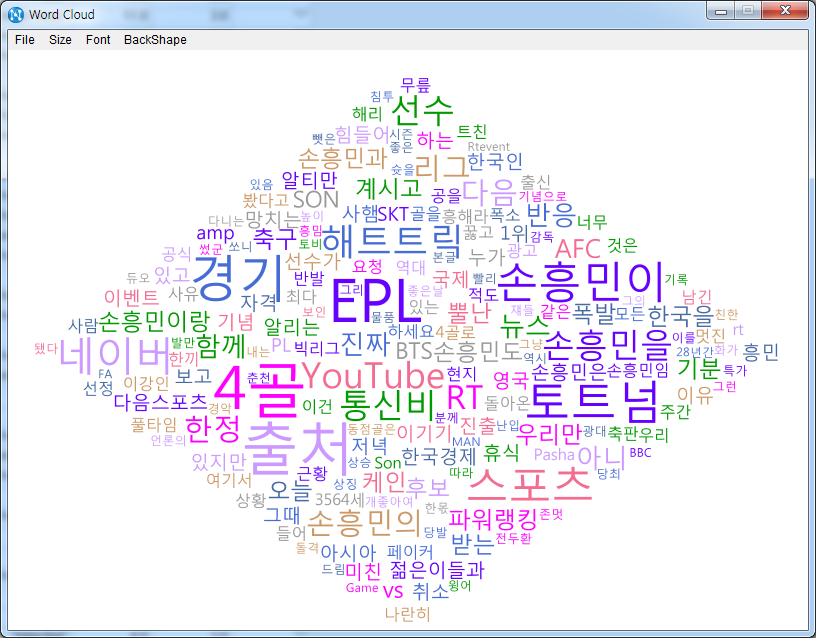
Task: Click the word "무릎" at the top
Action: 416,84
